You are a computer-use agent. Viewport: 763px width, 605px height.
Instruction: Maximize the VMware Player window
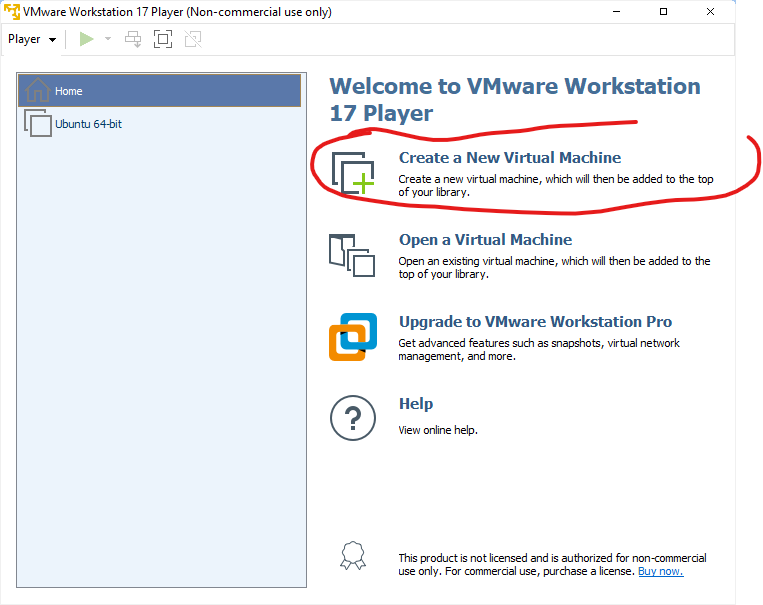(x=691, y=12)
